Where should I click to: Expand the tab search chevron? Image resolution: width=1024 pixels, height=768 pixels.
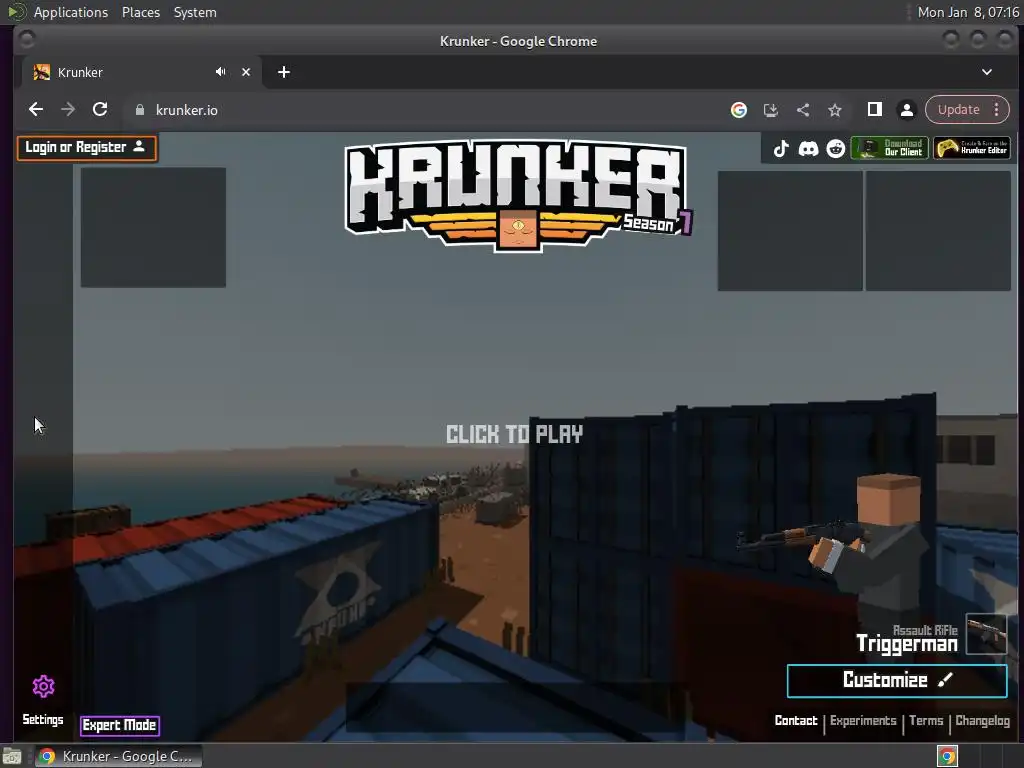point(987,72)
